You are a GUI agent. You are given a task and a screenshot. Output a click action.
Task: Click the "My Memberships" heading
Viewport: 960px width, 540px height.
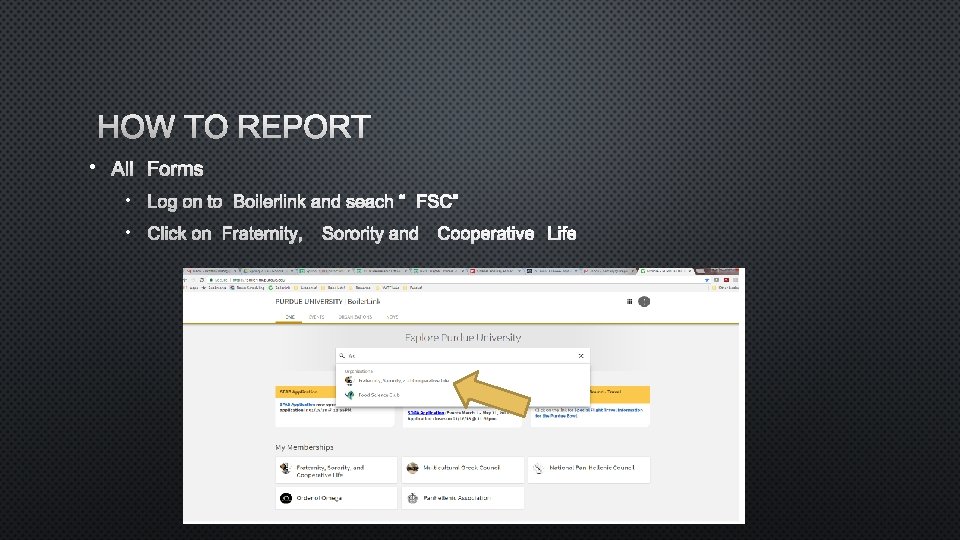point(304,448)
